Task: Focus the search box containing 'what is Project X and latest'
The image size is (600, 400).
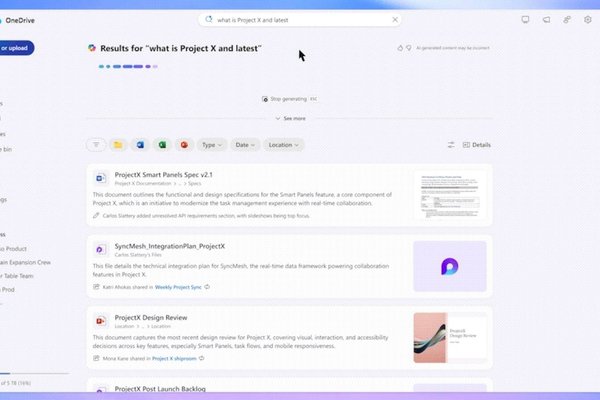Action: click(300, 20)
